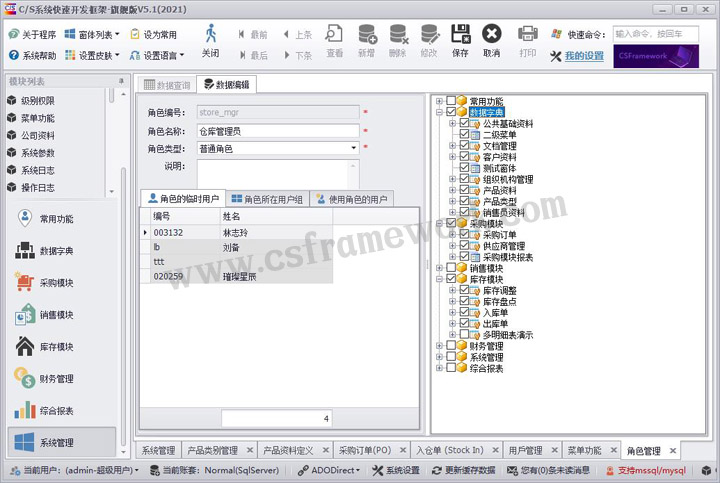Click the 取消 (Cancel) toolbar icon
This screenshot has height=483, width=720.
[491, 40]
